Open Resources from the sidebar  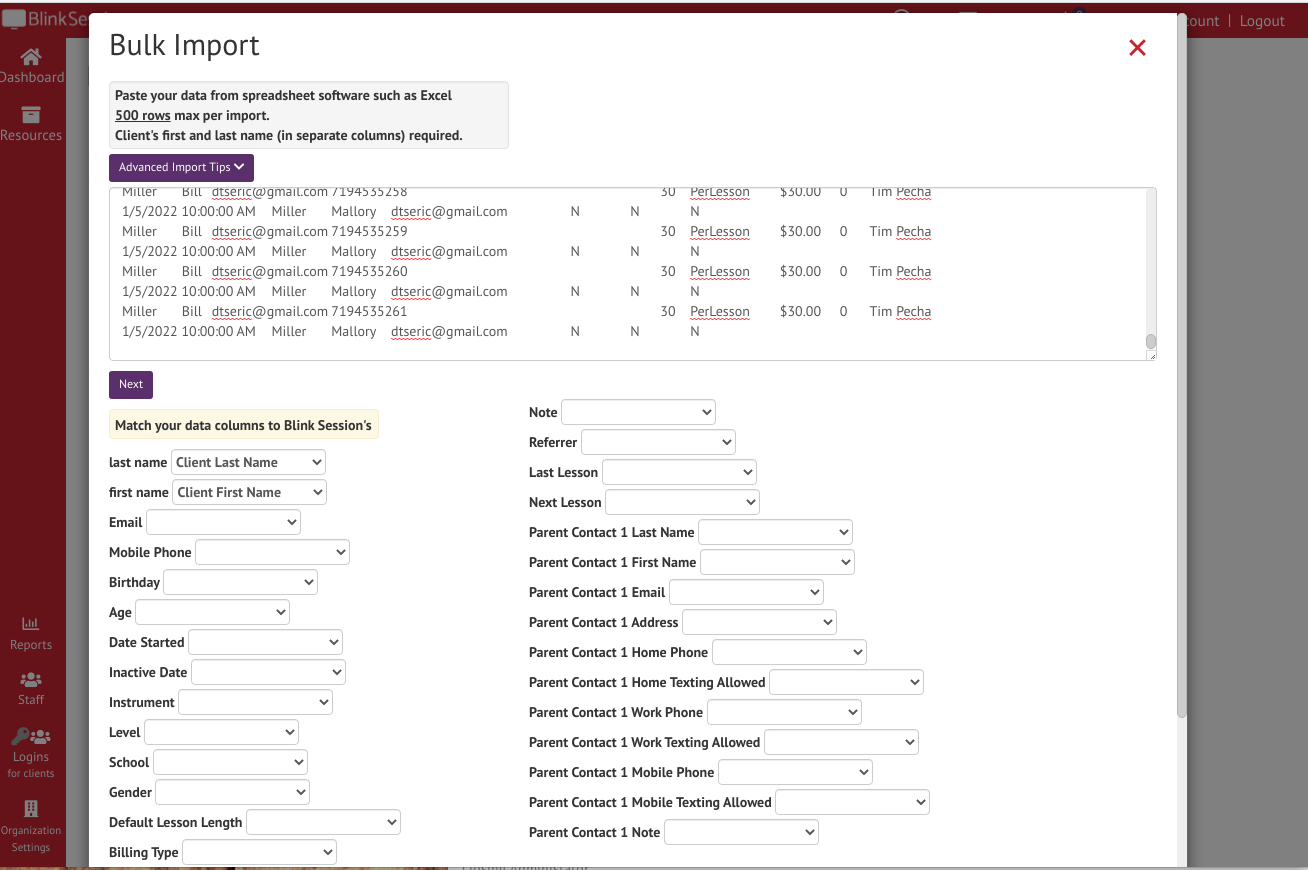[31, 115]
